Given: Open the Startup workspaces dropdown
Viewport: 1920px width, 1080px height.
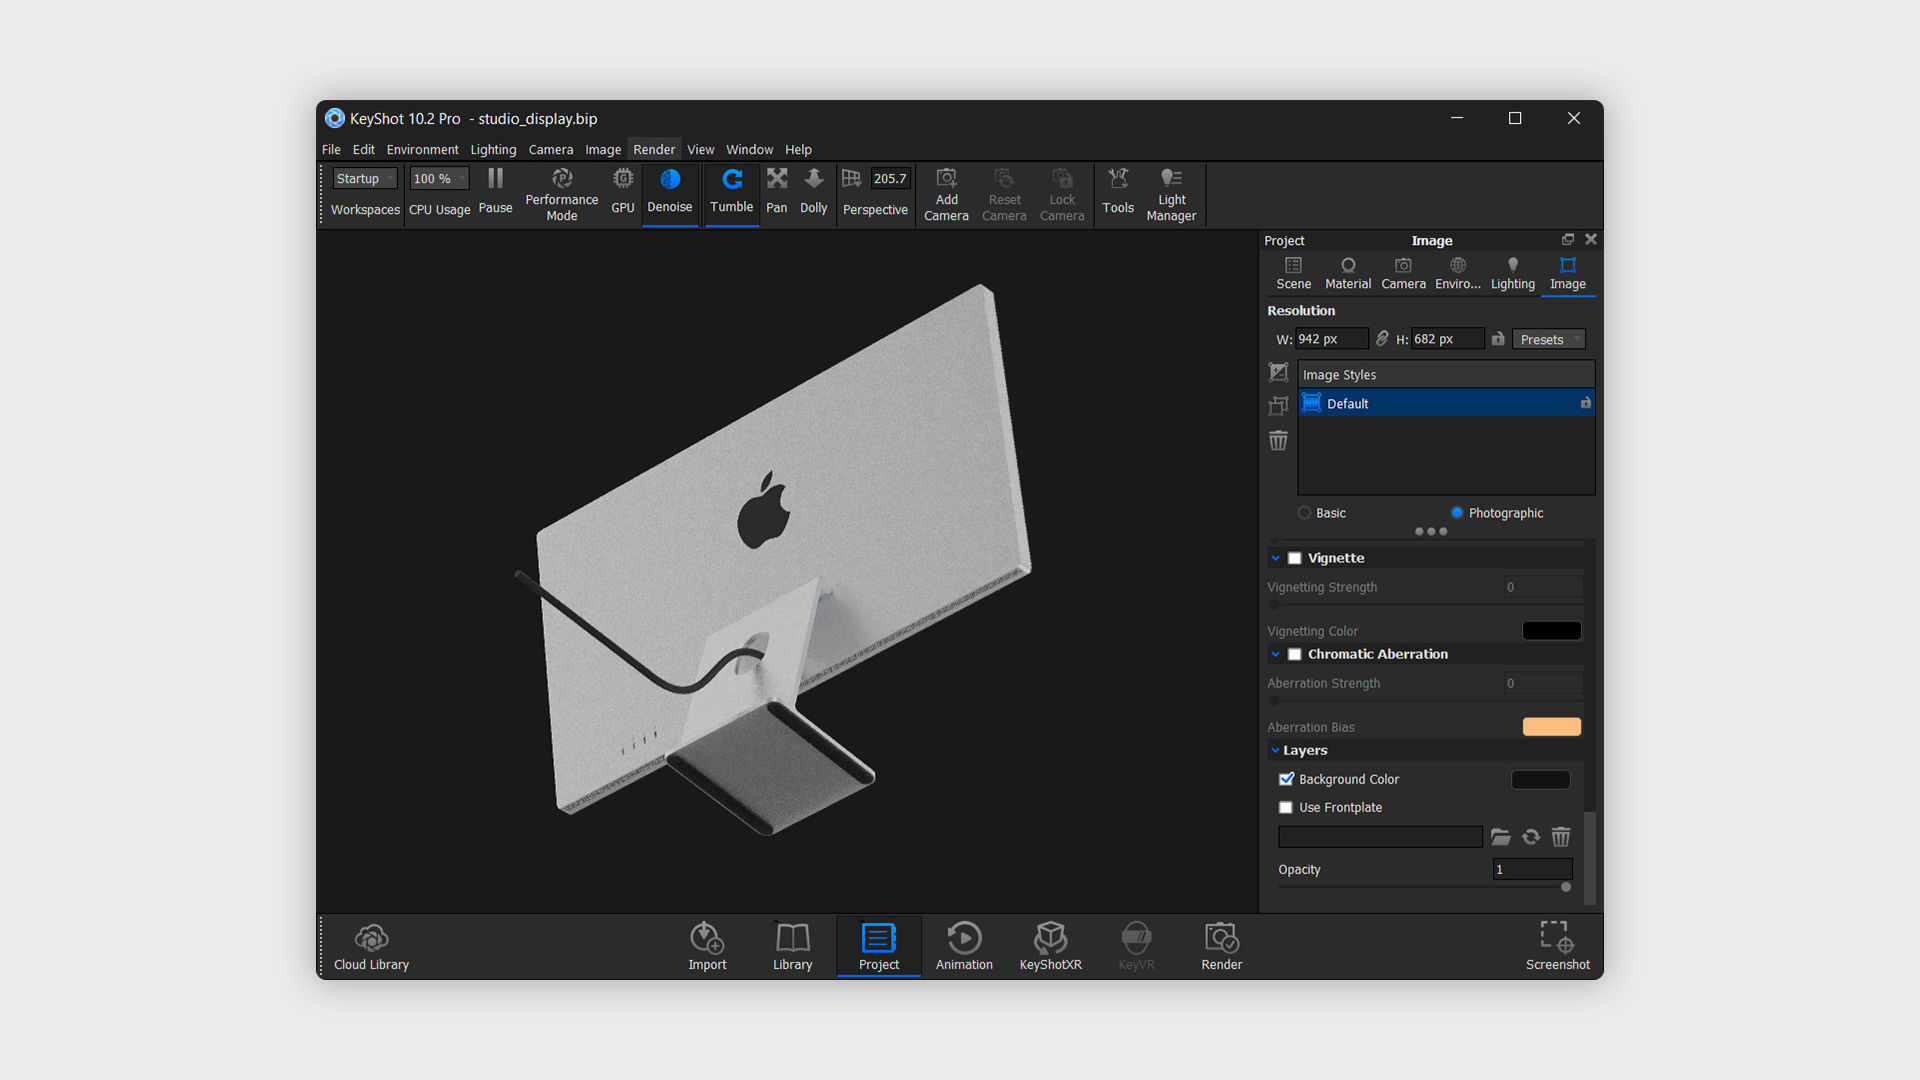Looking at the screenshot, I should (x=365, y=179).
